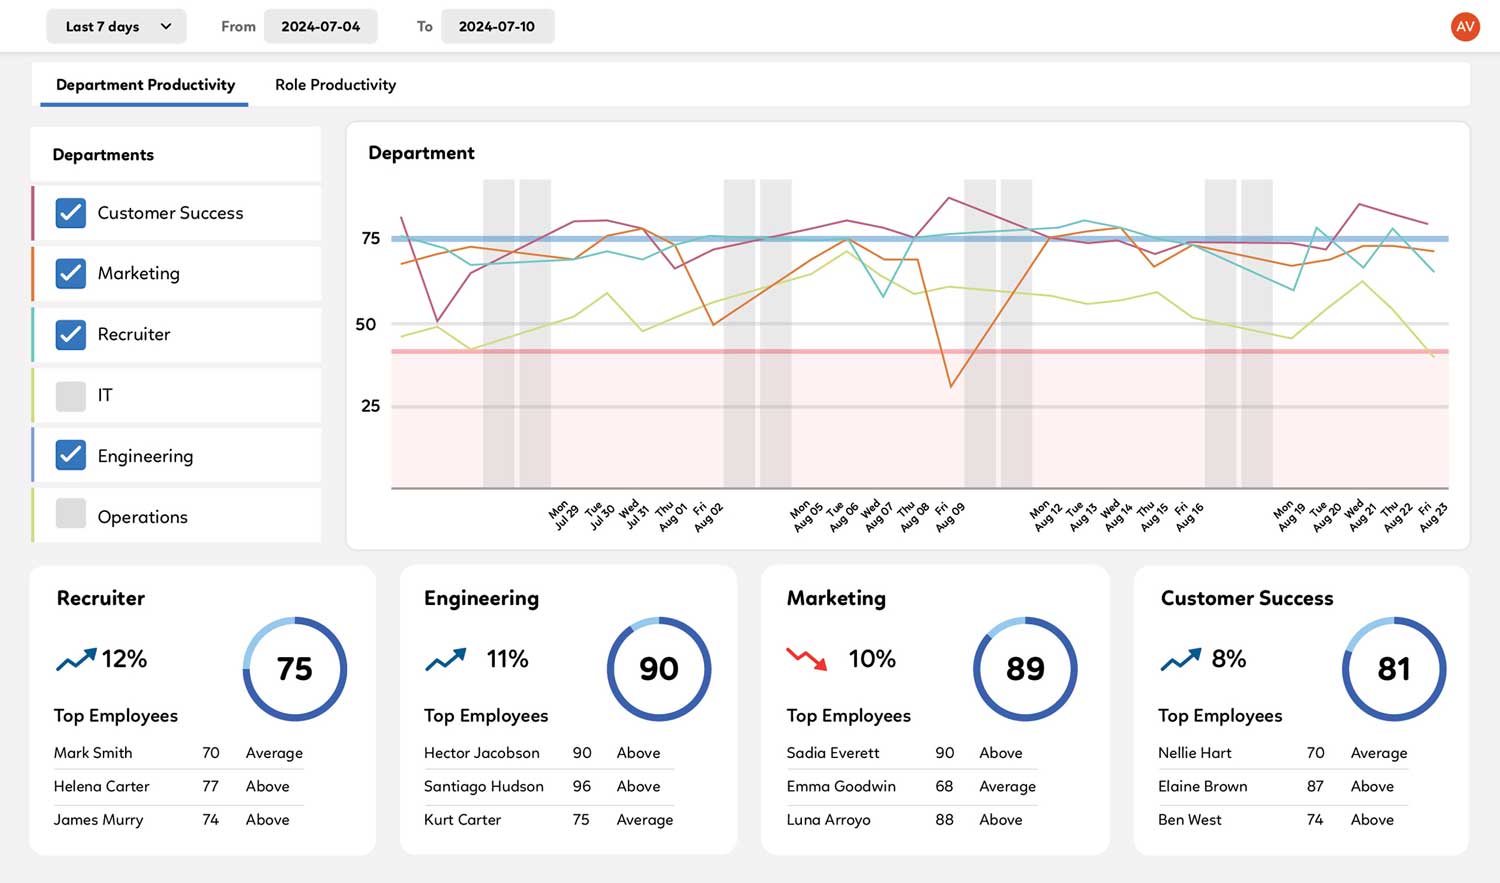Enable the IT department checkbox
Image resolution: width=1500 pixels, height=883 pixels.
pos(71,396)
